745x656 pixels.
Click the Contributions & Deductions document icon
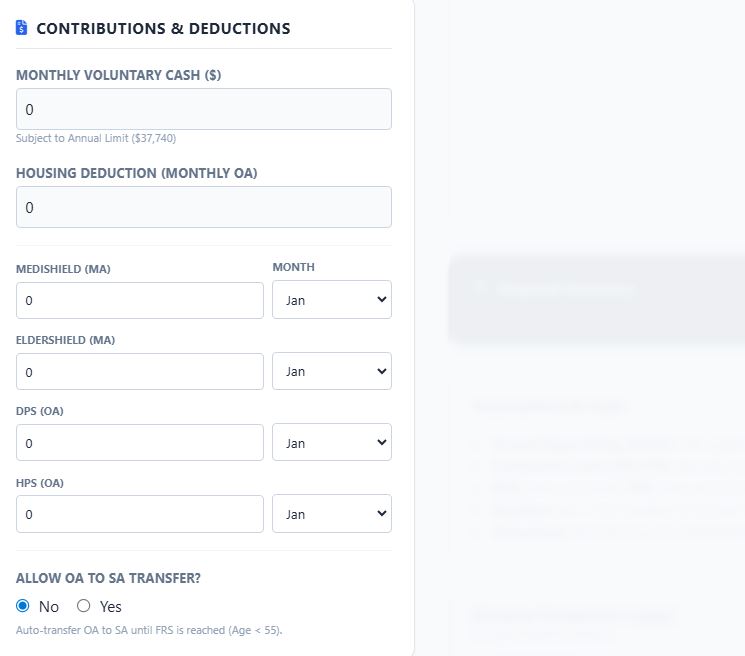tap(22, 28)
